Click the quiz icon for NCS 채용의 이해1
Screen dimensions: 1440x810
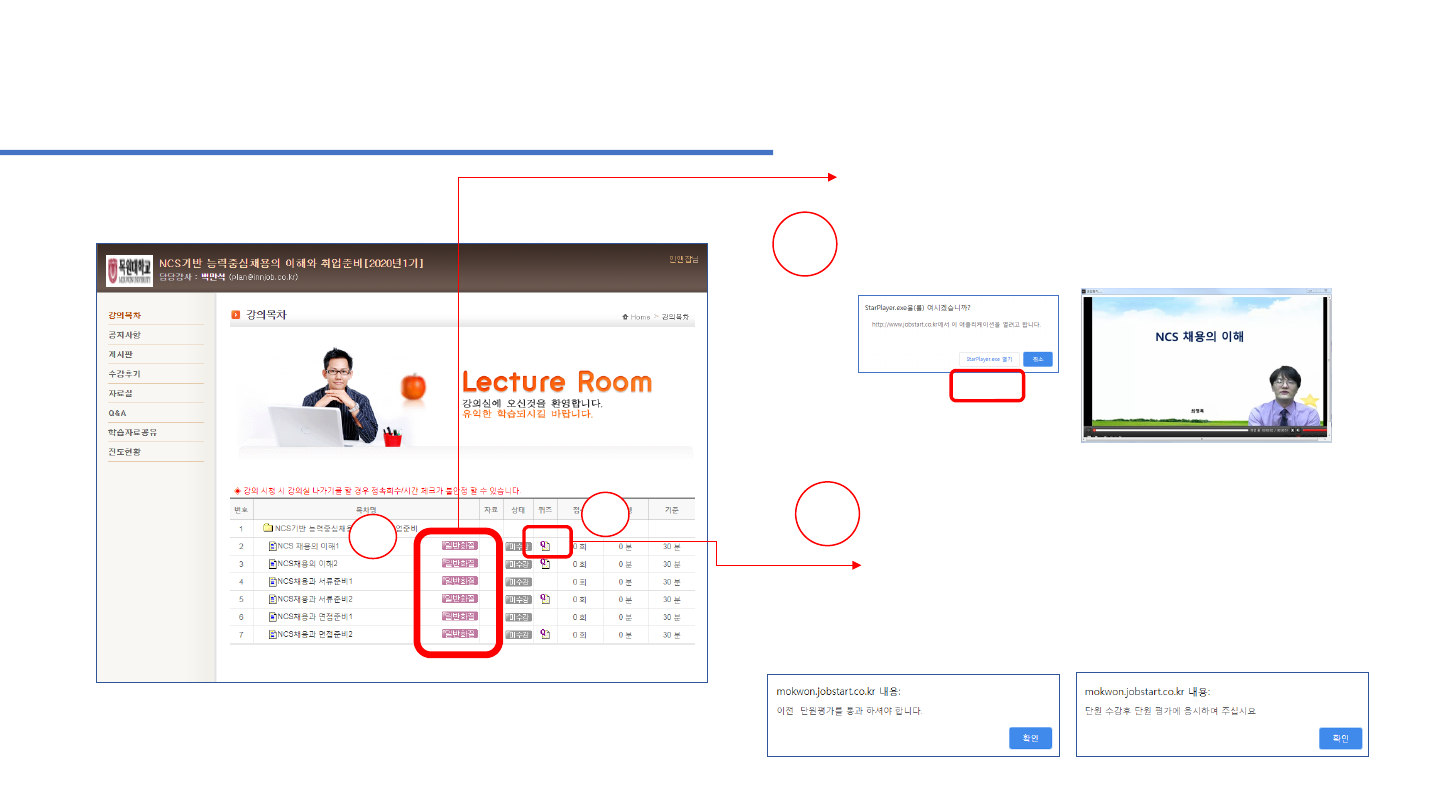[545, 546]
